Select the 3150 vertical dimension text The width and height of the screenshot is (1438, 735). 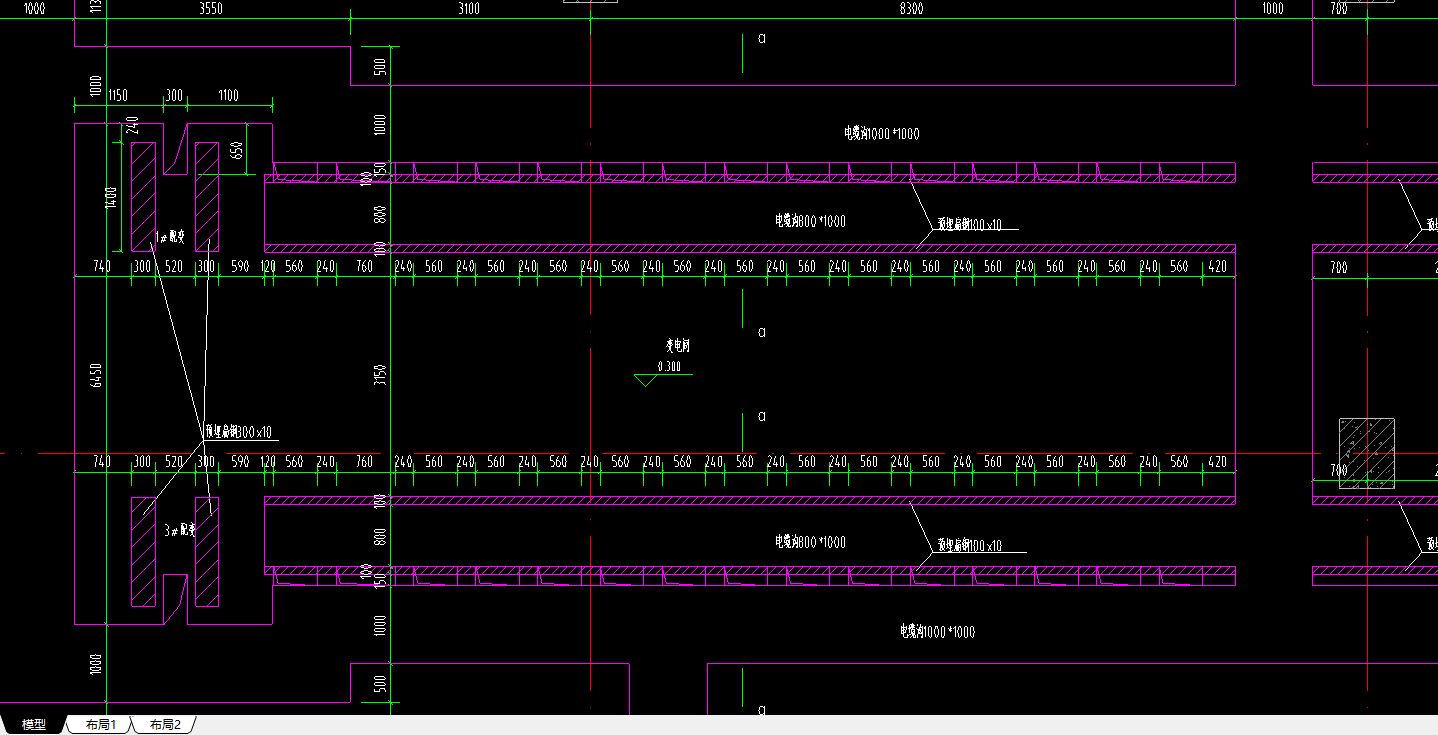(x=380, y=375)
